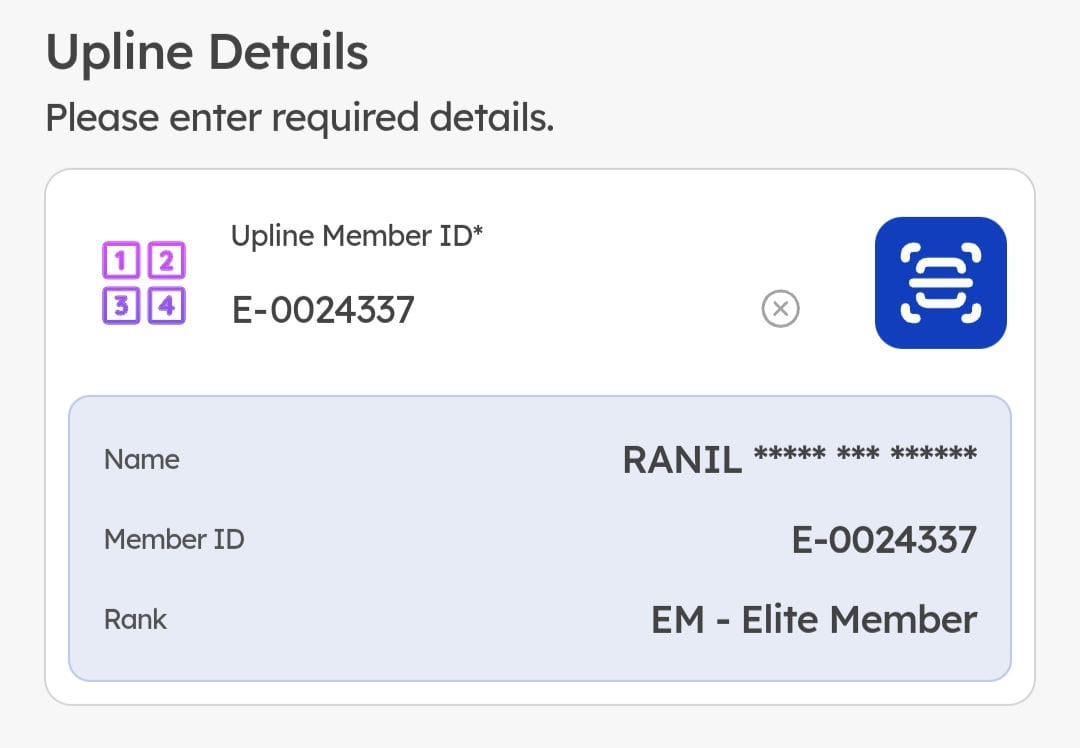This screenshot has height=748, width=1080.
Task: Click the "Upline Details" heading
Action: [x=207, y=52]
